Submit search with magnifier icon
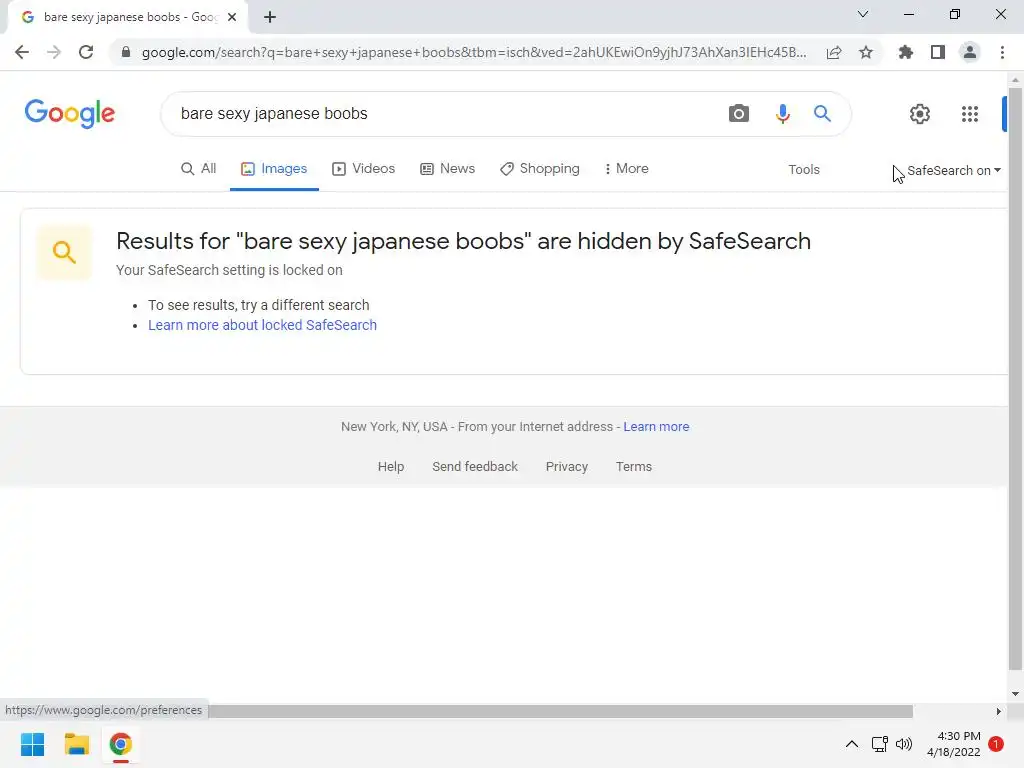 tap(822, 114)
